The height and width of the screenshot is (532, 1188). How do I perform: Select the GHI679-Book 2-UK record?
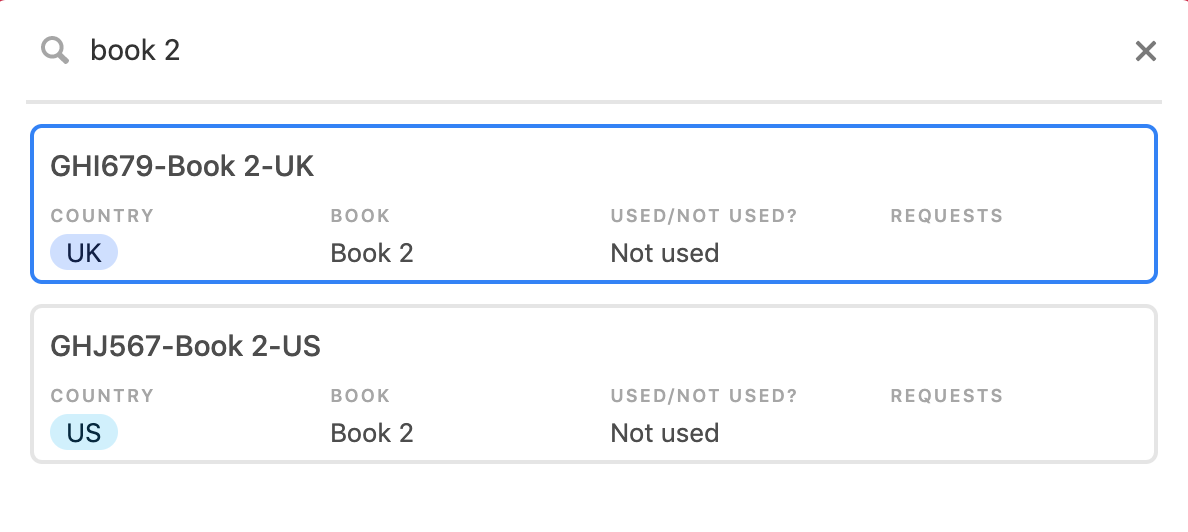click(594, 204)
